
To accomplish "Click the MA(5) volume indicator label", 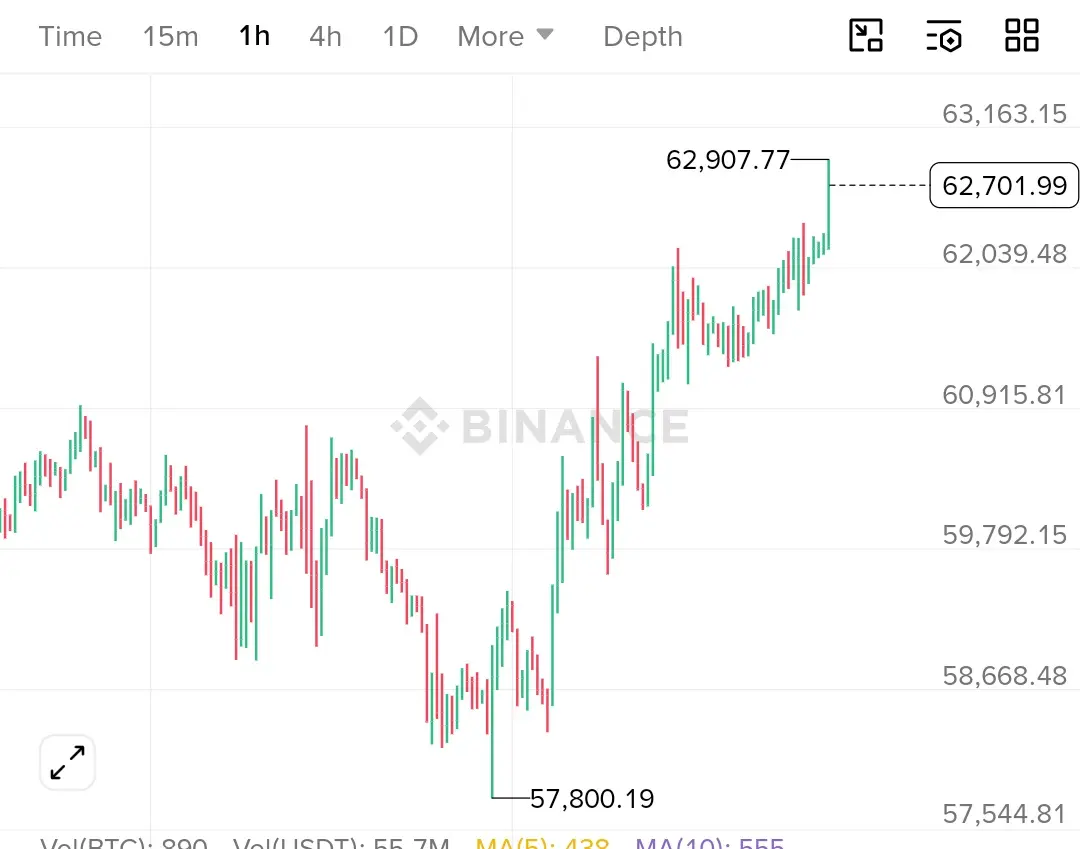I will pos(543,842).
